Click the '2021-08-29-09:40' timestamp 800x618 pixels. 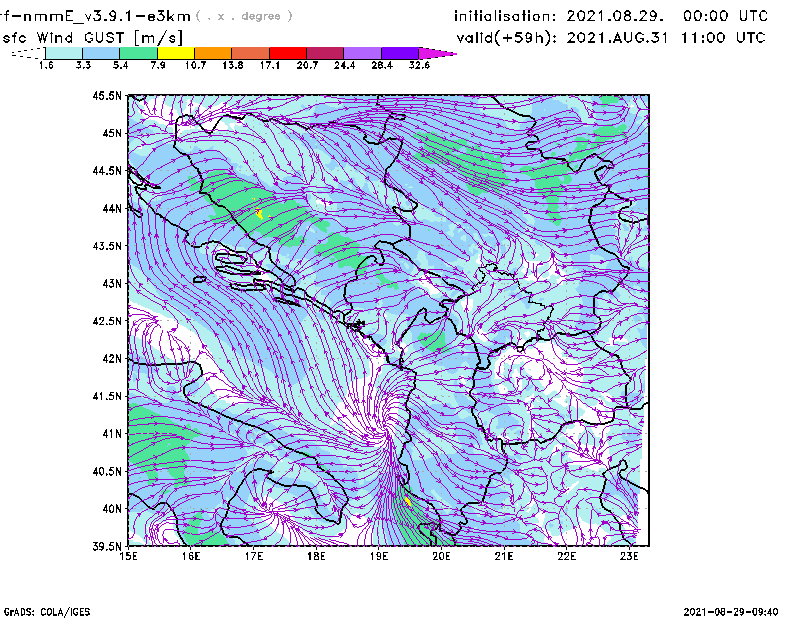point(731,612)
